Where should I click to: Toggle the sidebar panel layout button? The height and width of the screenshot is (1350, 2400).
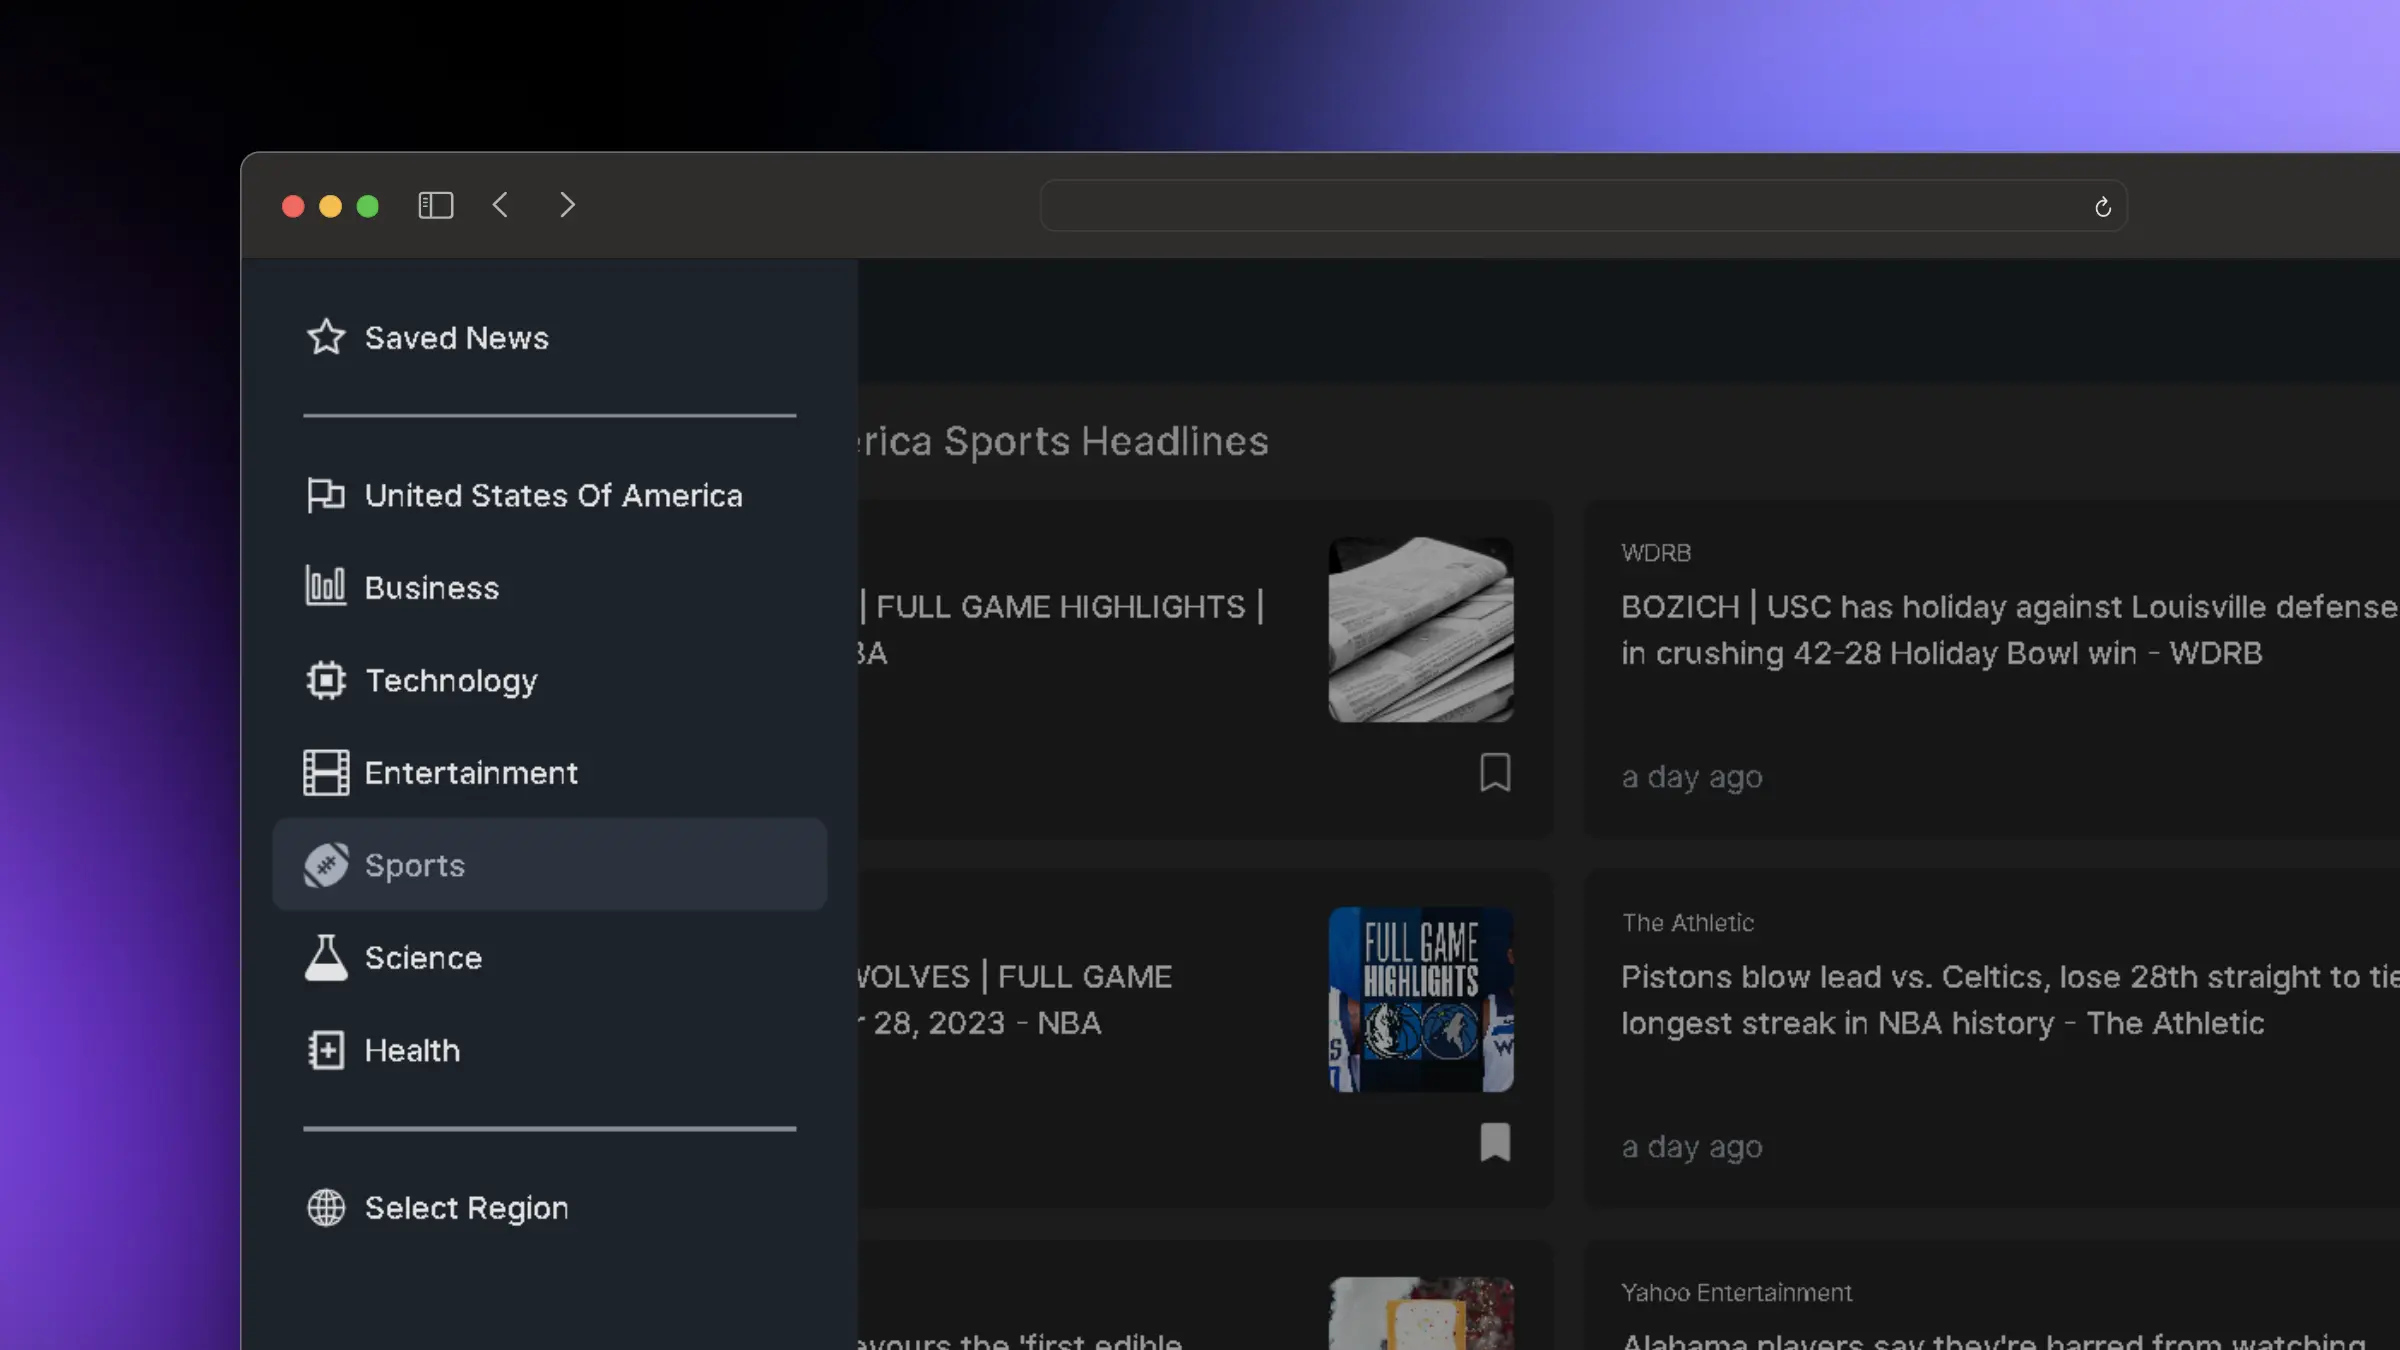pos(435,204)
